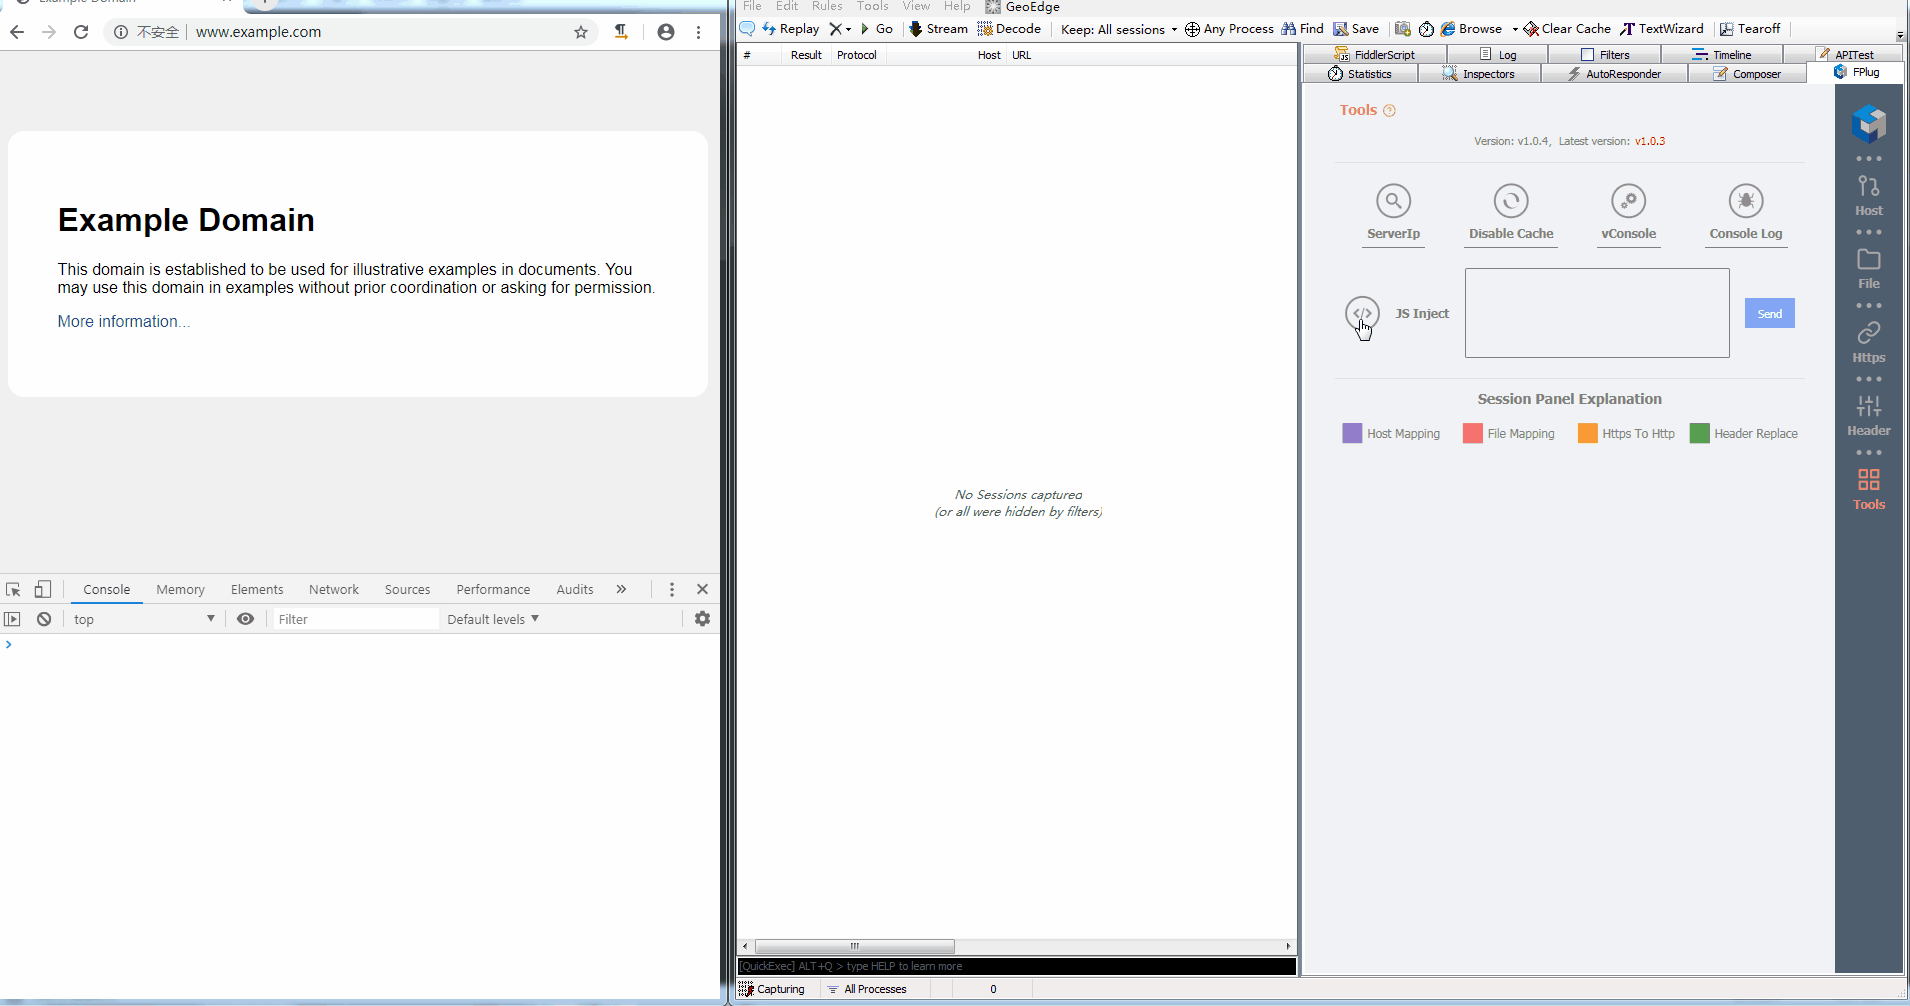This screenshot has height=1006, width=1910.
Task: Click the DevTools inspect element icon
Action: pos(13,589)
